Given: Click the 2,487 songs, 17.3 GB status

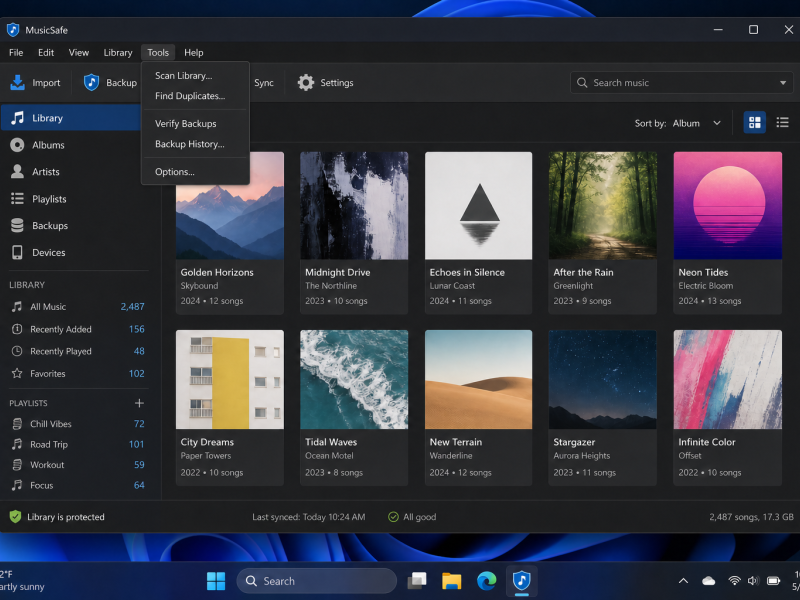Looking at the screenshot, I should (x=751, y=517).
